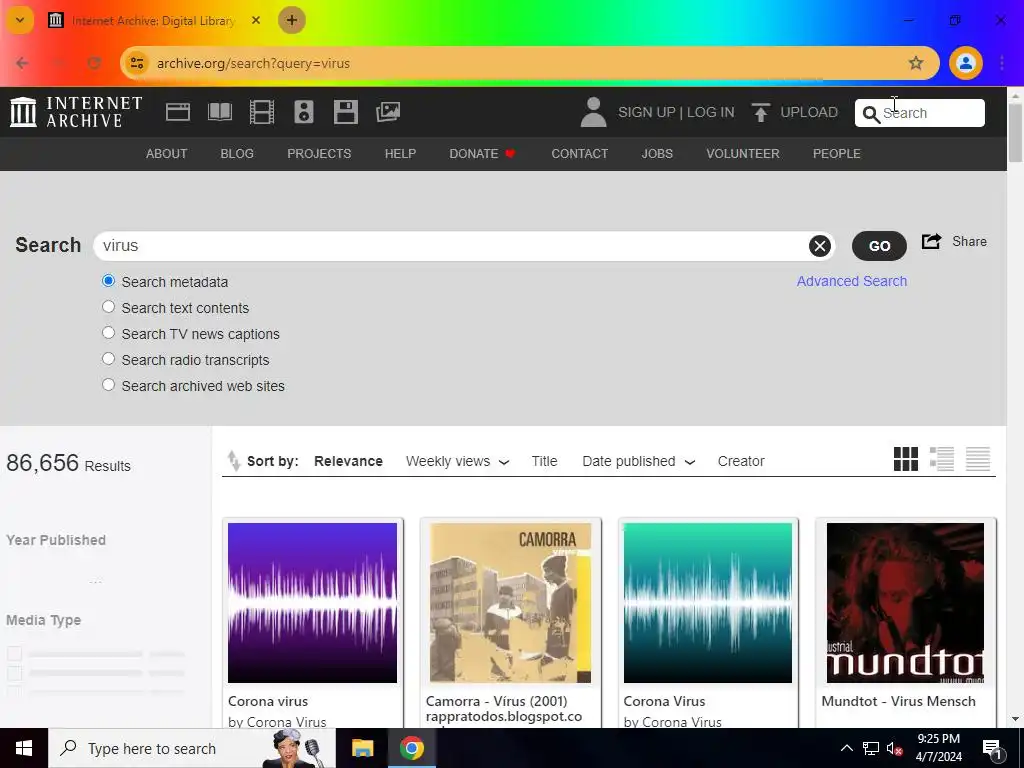Viewport: 1024px width, 768px height.
Task: Open the PEOPLE menu item
Action: point(837,153)
